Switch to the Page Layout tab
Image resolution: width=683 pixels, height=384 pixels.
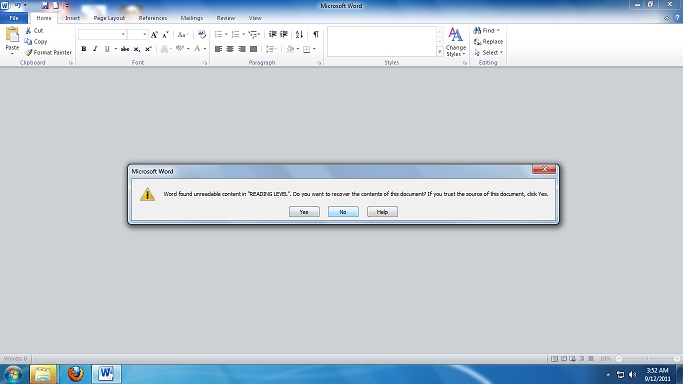click(x=109, y=18)
